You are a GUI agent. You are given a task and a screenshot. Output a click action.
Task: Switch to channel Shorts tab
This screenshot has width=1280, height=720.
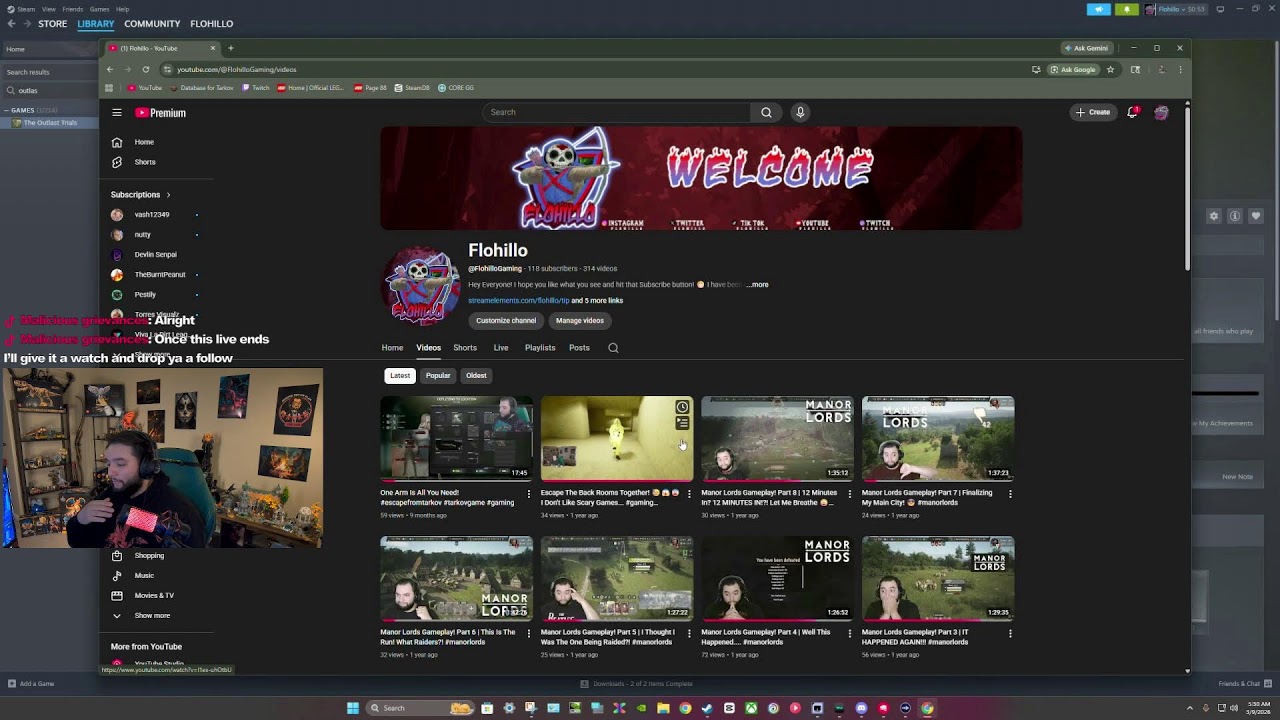pos(465,348)
